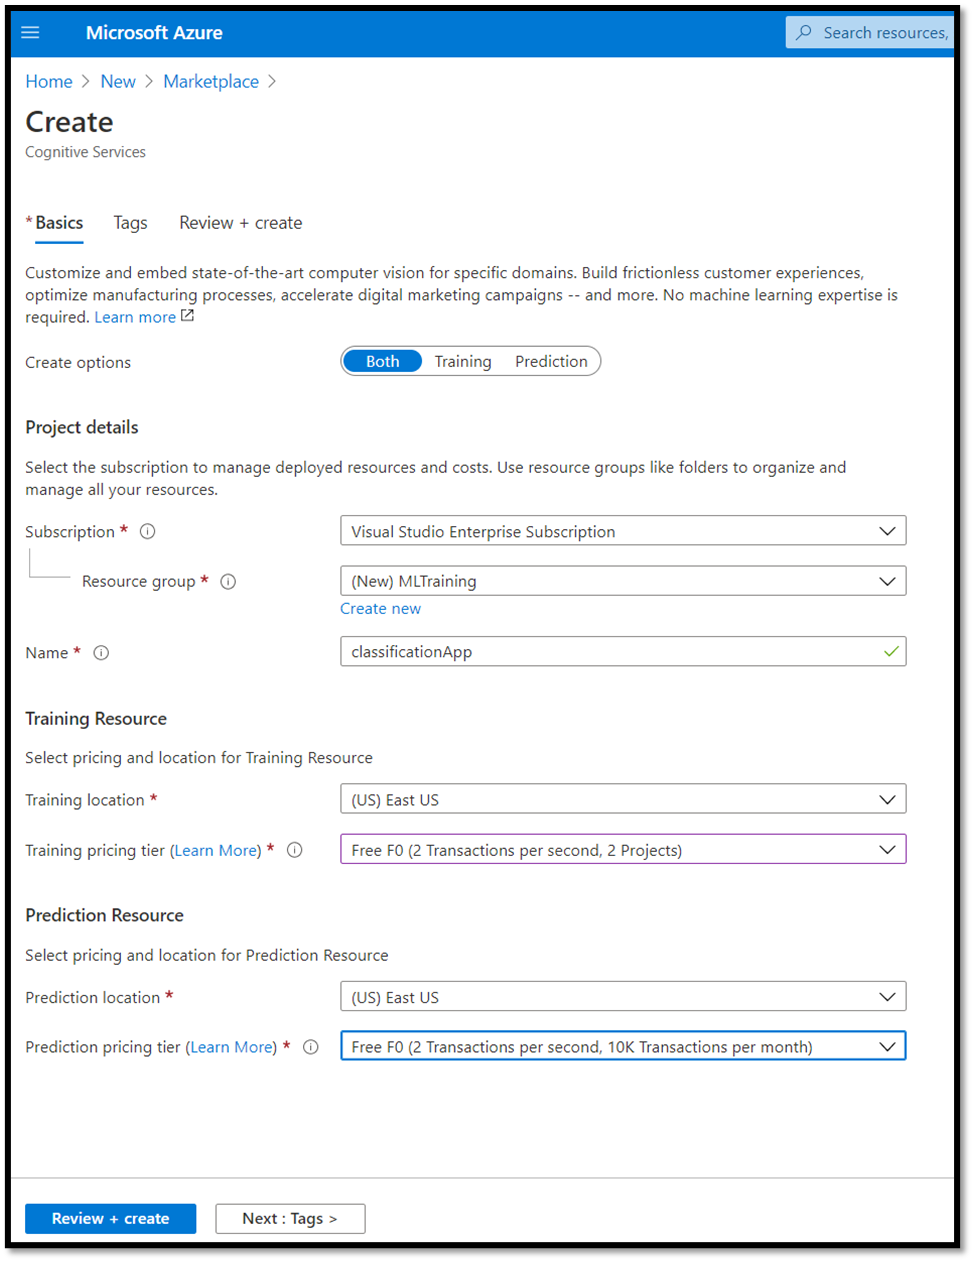Switch to the Tags tab

tap(130, 222)
